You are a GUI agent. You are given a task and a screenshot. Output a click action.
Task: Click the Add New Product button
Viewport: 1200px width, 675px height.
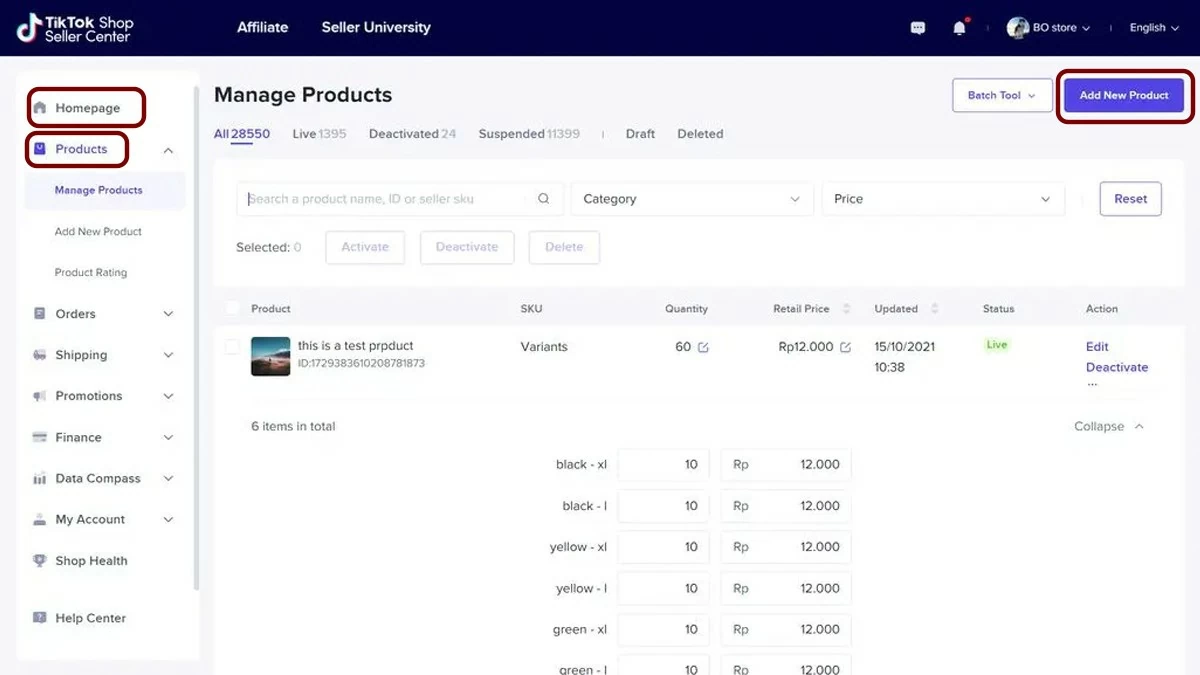[x=1123, y=95]
